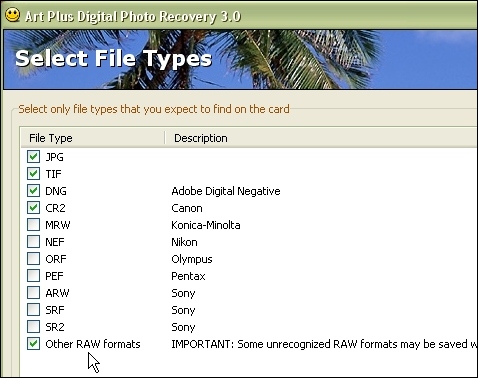The height and width of the screenshot is (378, 478).
Task: Uncheck the Other RAW formats checkbox
Action: (33, 344)
